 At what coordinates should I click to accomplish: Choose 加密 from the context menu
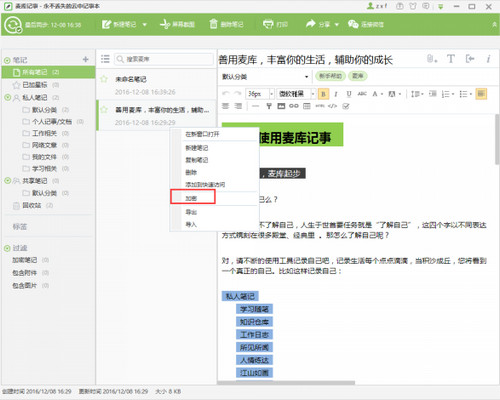click(191, 198)
